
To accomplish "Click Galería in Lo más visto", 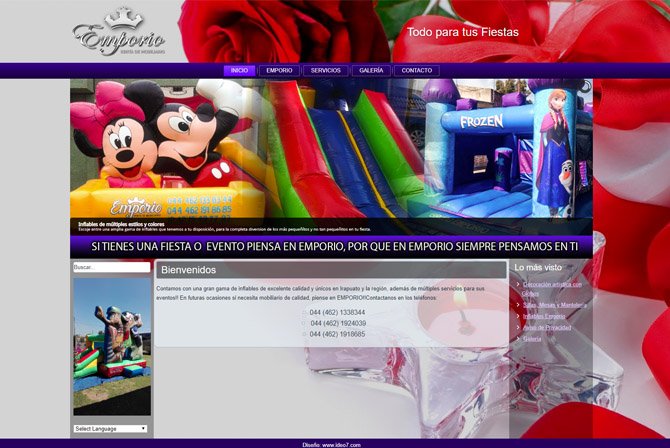I will point(532,339).
